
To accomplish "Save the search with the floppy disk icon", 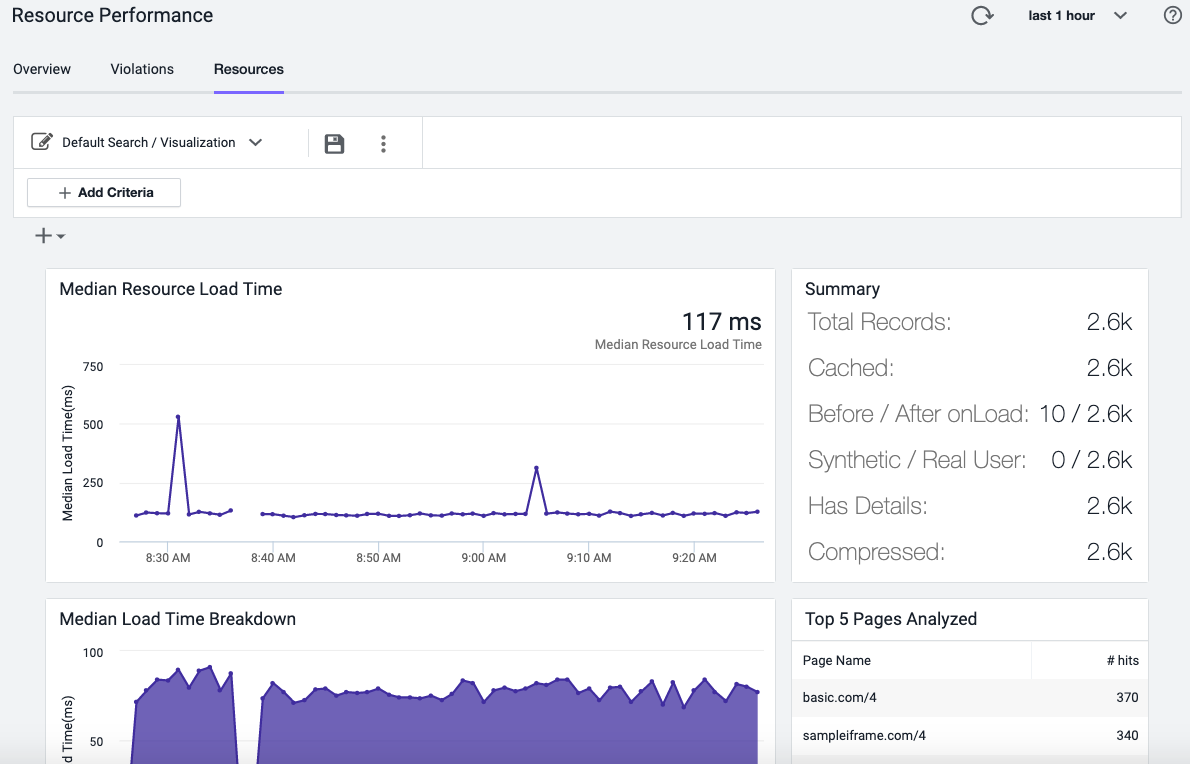I will point(334,143).
